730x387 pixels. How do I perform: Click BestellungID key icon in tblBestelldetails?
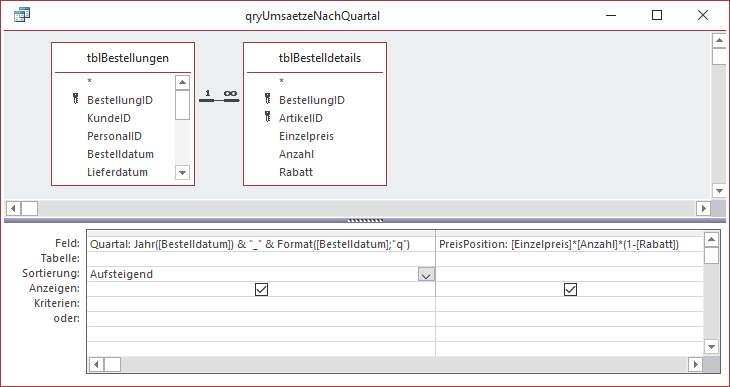click(267, 99)
